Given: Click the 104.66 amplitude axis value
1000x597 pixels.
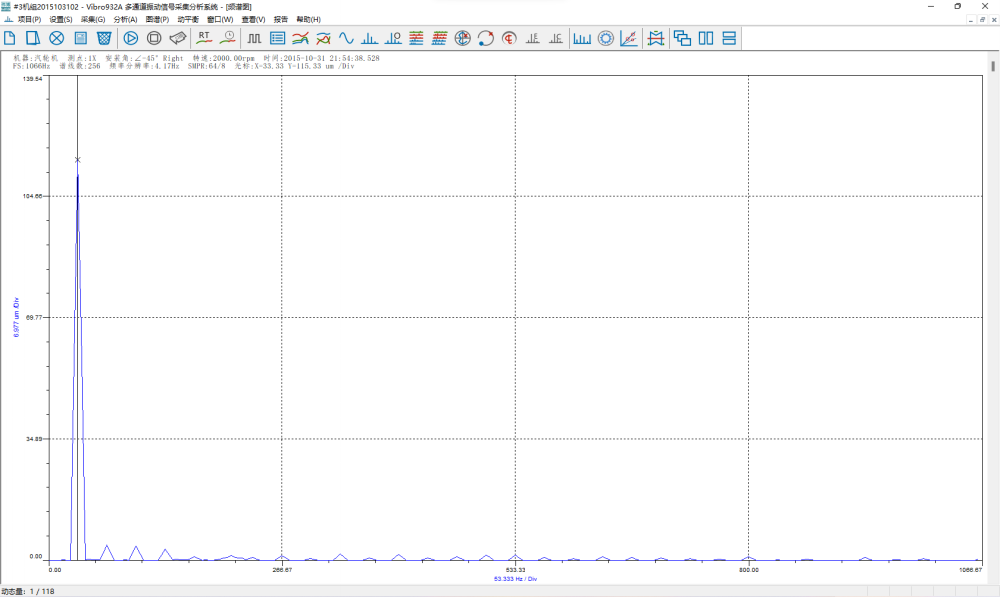Looking at the screenshot, I should click(33, 196).
